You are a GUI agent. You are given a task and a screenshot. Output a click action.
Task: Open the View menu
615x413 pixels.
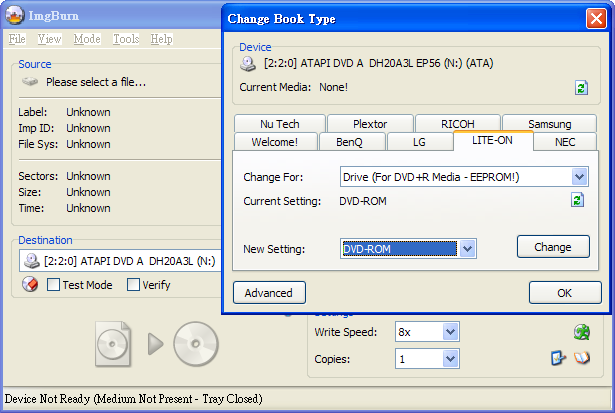click(x=49, y=39)
